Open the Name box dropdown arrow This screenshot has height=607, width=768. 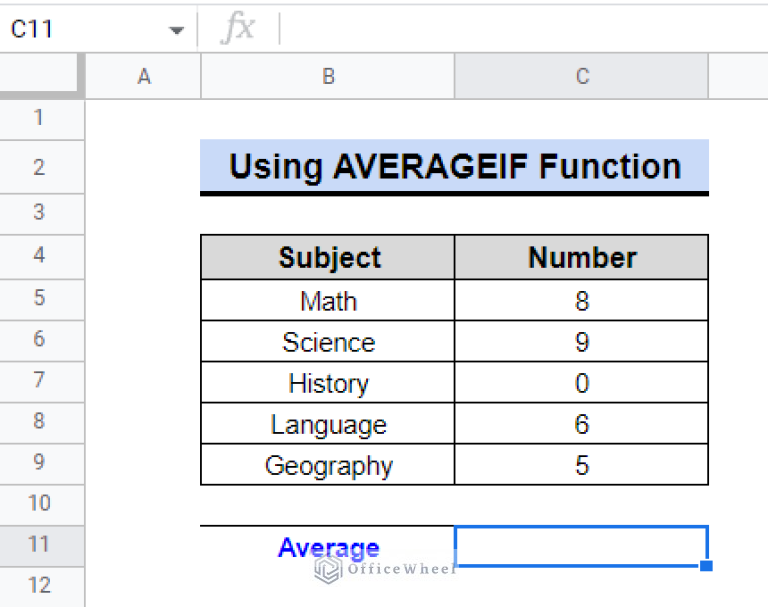[x=177, y=30]
